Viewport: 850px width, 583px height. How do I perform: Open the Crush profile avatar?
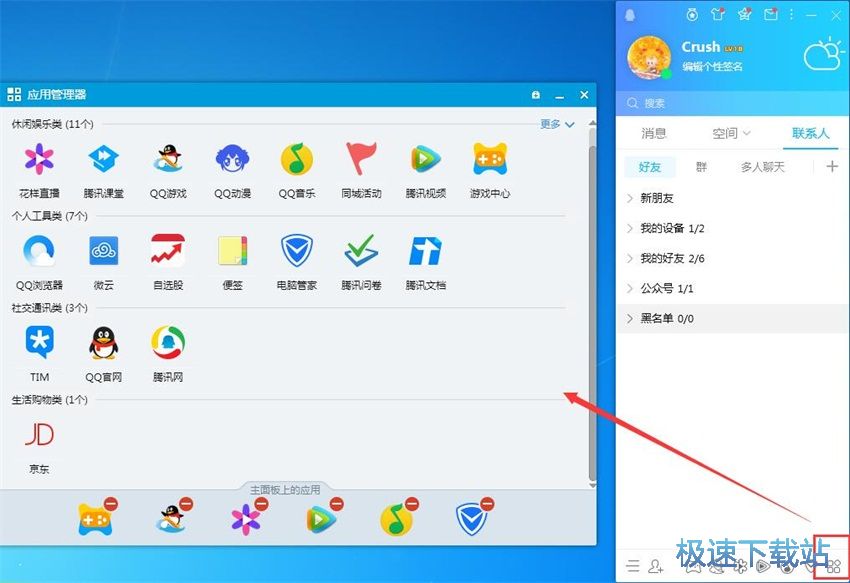tap(648, 56)
